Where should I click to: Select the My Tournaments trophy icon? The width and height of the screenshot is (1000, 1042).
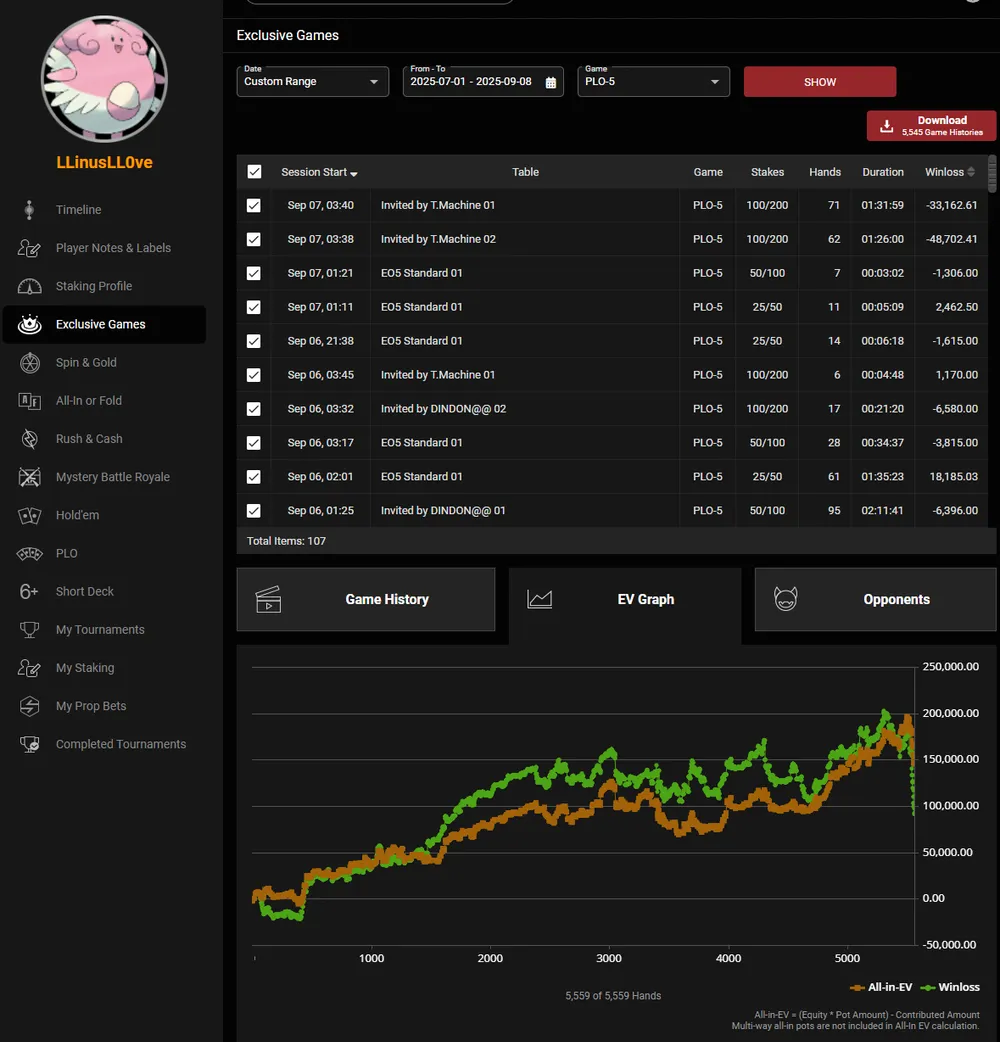tap(29, 630)
